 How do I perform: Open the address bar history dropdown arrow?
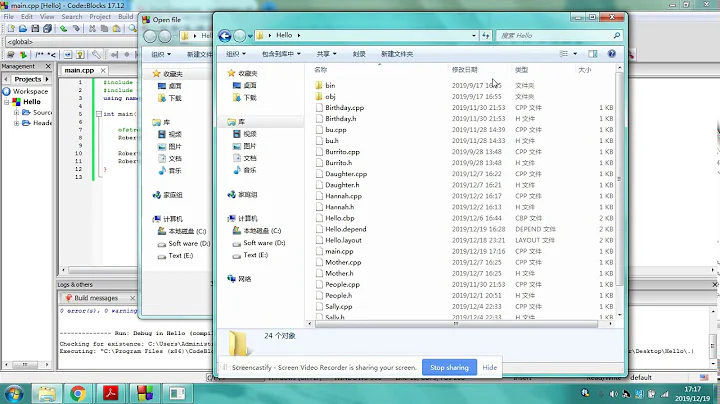(x=473, y=35)
